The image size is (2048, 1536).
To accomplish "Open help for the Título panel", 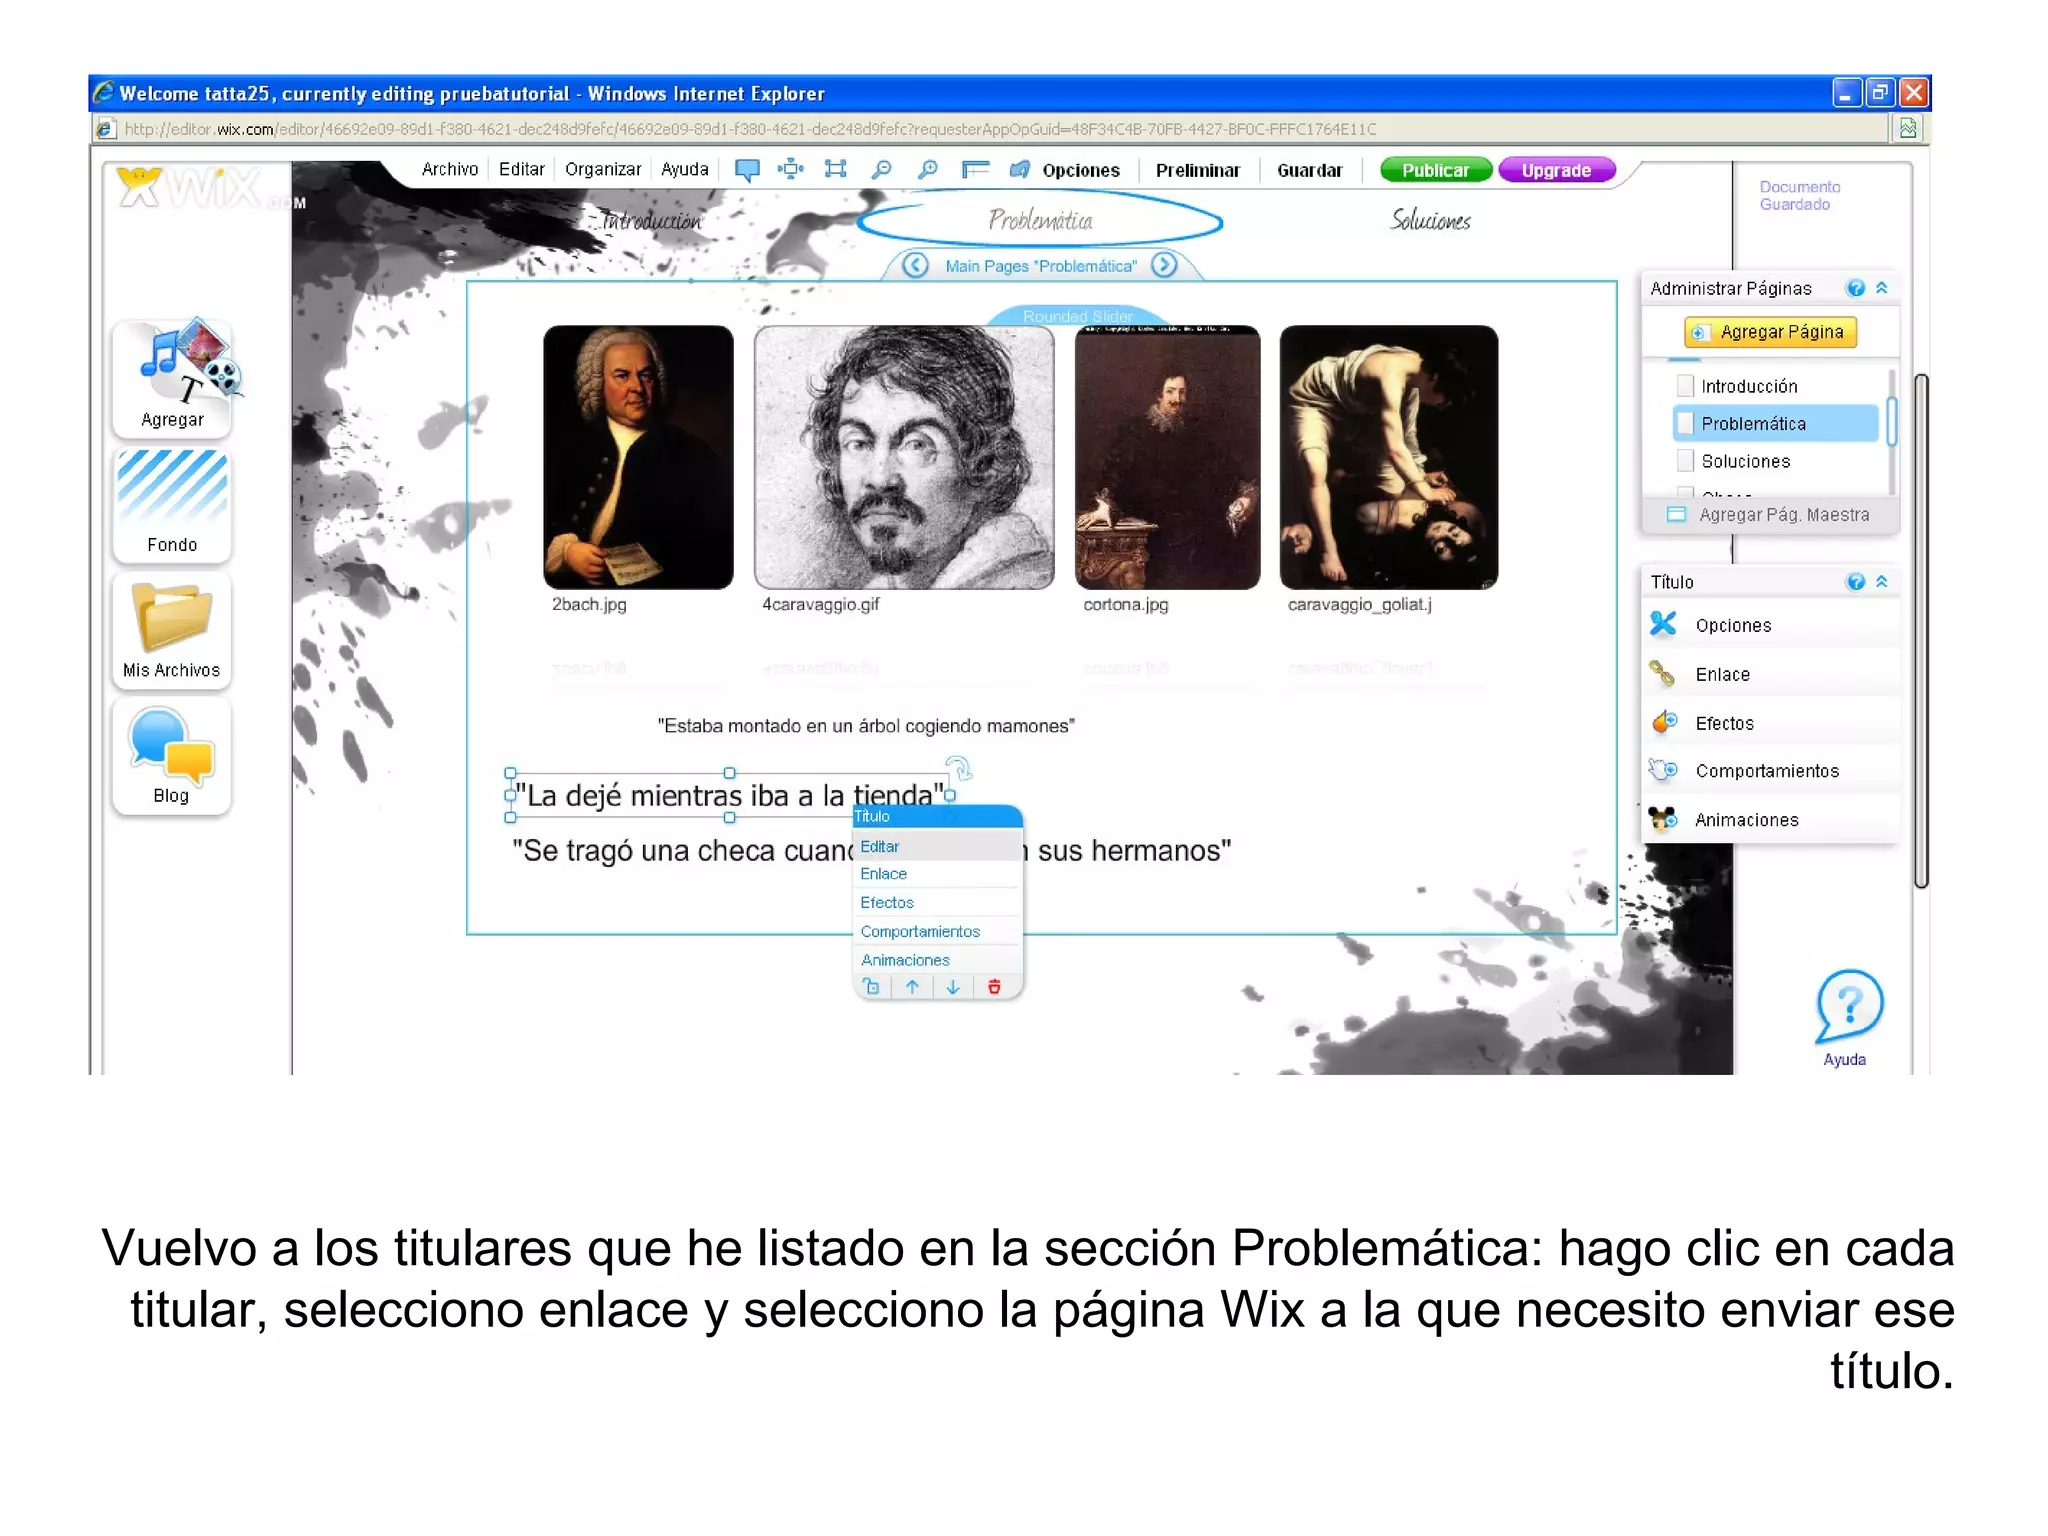I will tap(1856, 582).
